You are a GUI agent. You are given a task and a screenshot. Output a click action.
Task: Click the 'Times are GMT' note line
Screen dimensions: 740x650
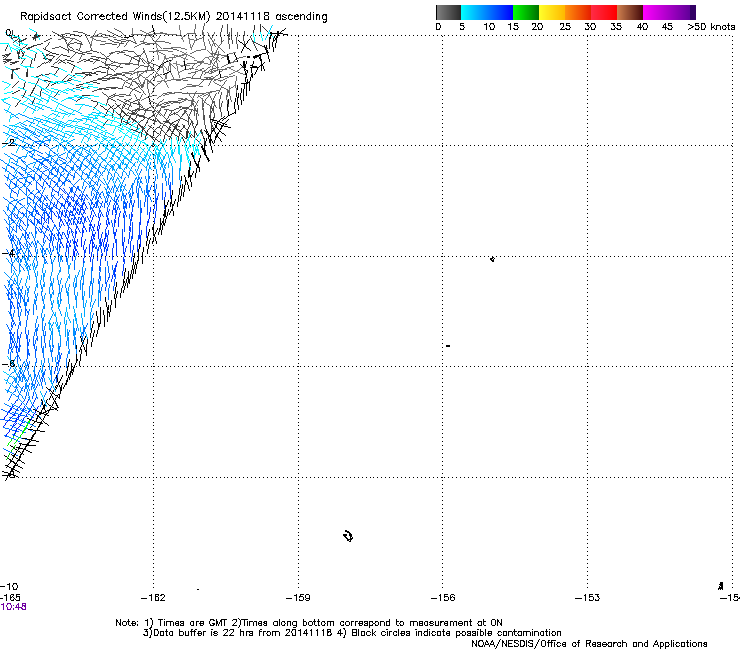(x=309, y=623)
